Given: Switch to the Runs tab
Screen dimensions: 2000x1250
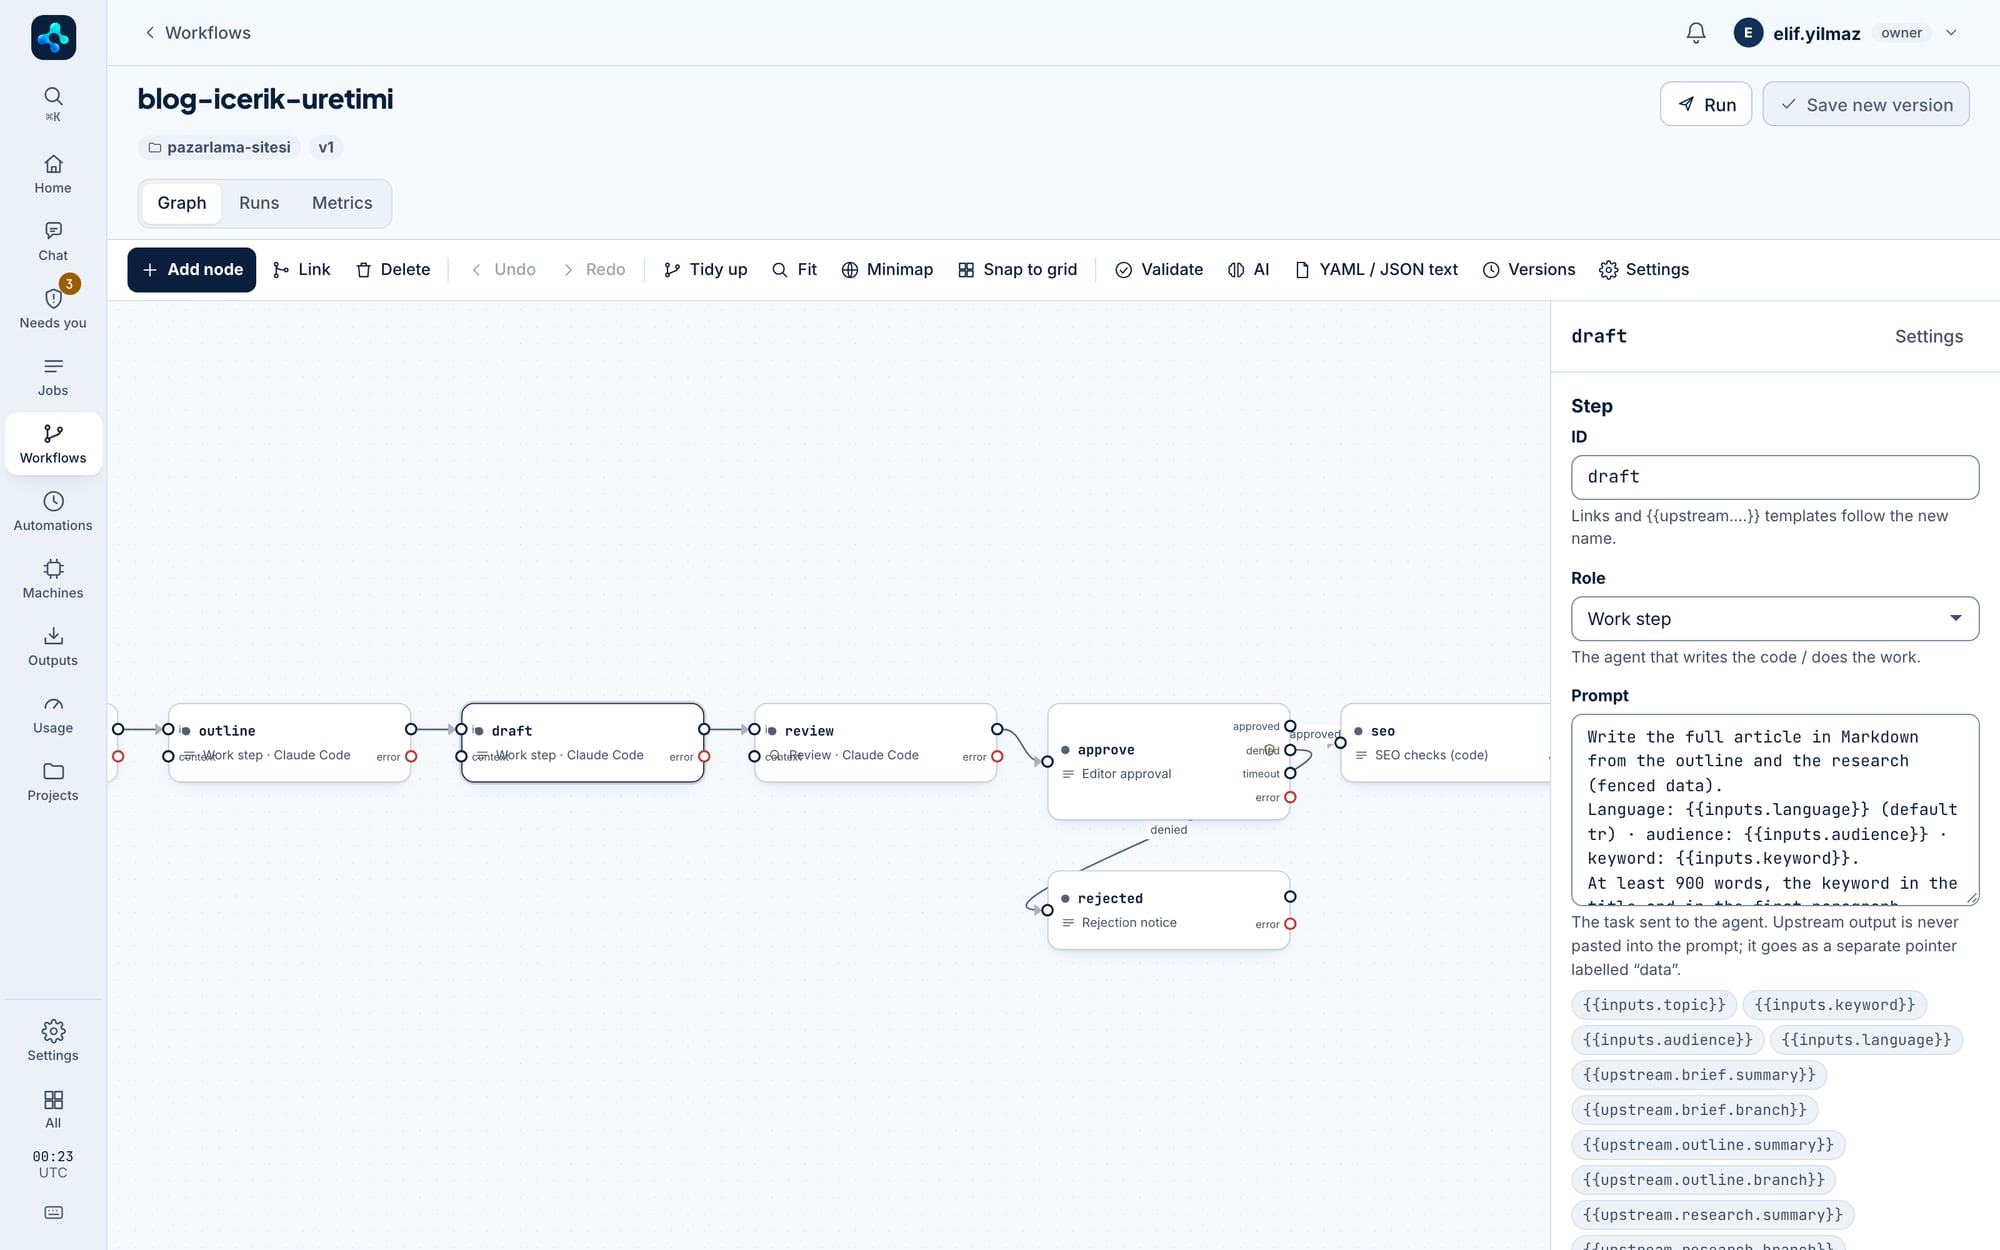Looking at the screenshot, I should [259, 203].
